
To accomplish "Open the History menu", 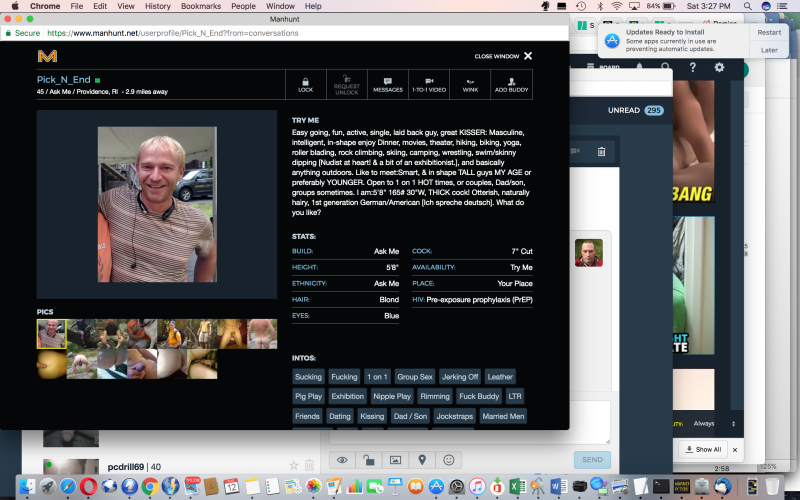I will (158, 6).
